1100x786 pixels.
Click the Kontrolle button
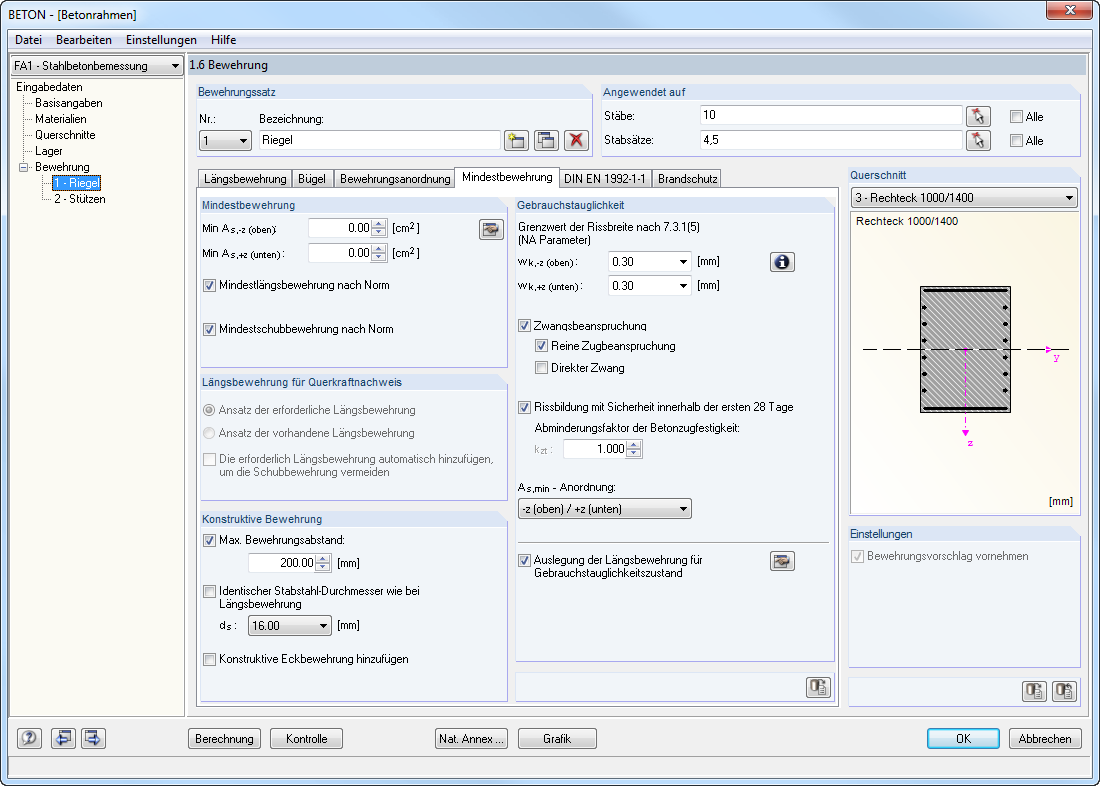(x=307, y=739)
